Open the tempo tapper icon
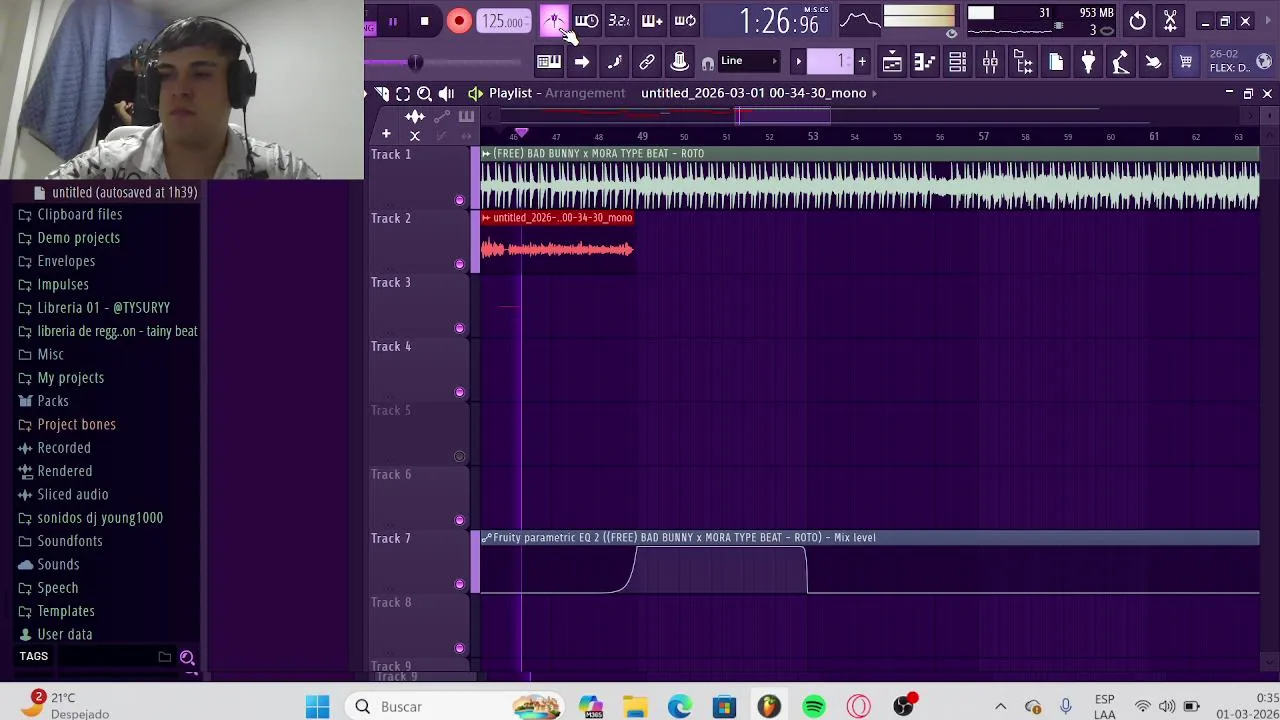 tap(1121, 62)
